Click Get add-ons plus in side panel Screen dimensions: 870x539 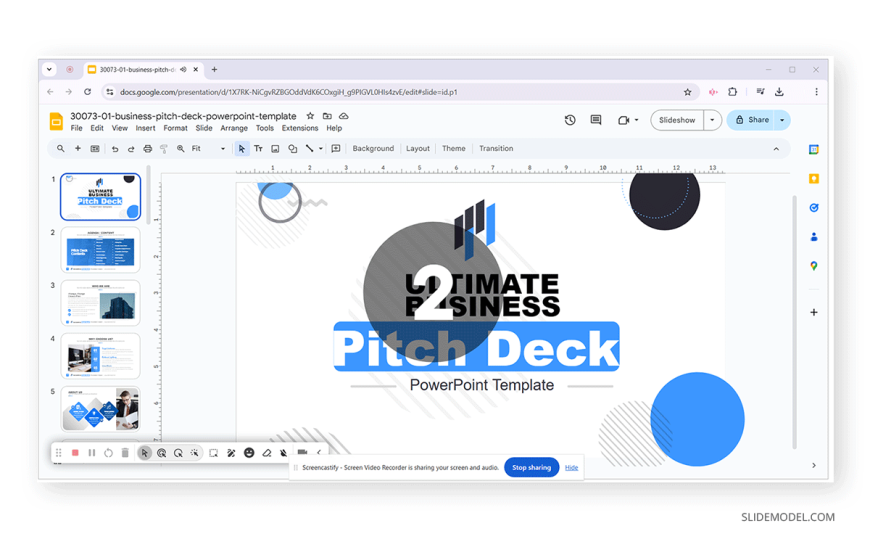coord(813,313)
